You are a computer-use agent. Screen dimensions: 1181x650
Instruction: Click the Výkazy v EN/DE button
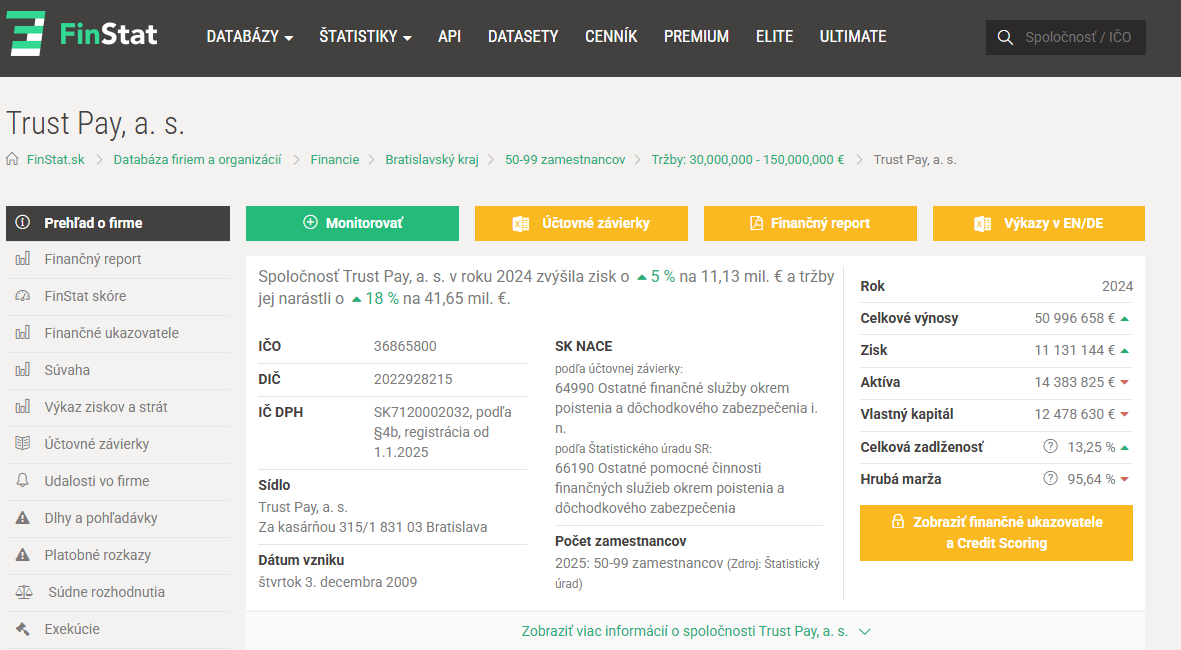tap(1039, 223)
